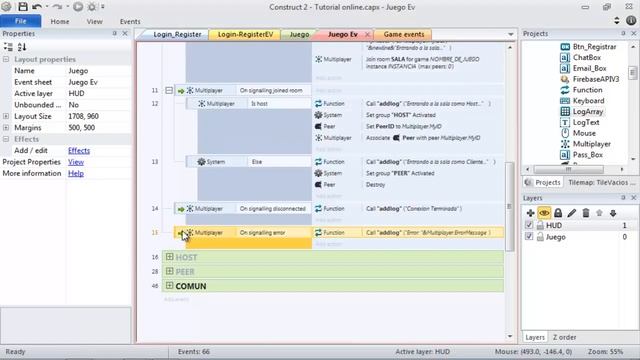Click the Undo arrow in title bar
Screen dimensions: 640x360
point(37,7)
